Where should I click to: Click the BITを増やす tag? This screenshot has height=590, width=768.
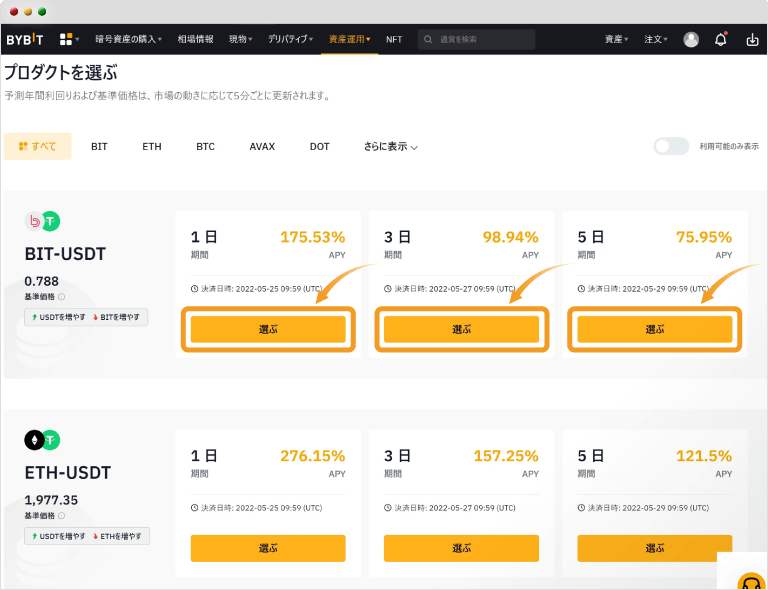[x=117, y=317]
